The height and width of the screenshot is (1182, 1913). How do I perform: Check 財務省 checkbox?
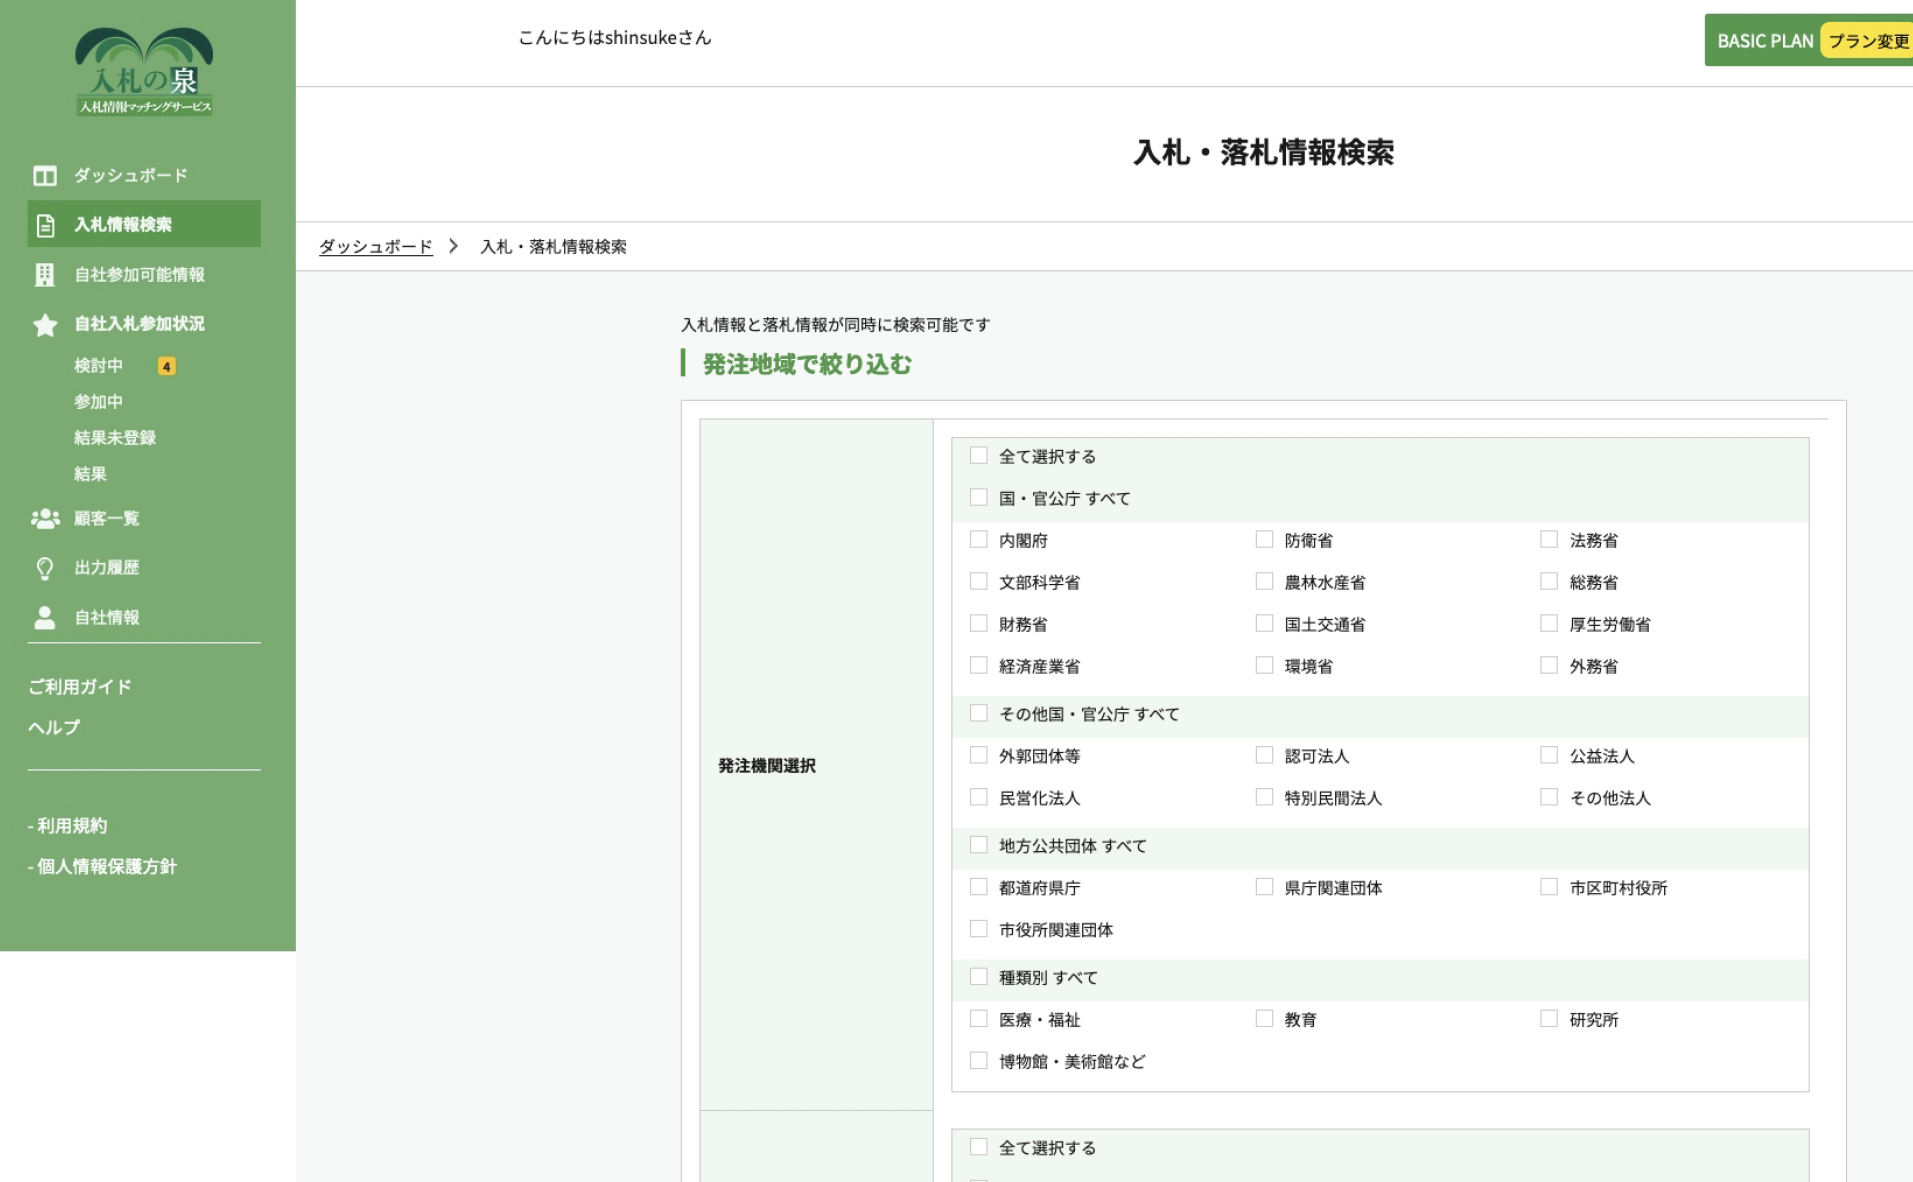coord(979,624)
